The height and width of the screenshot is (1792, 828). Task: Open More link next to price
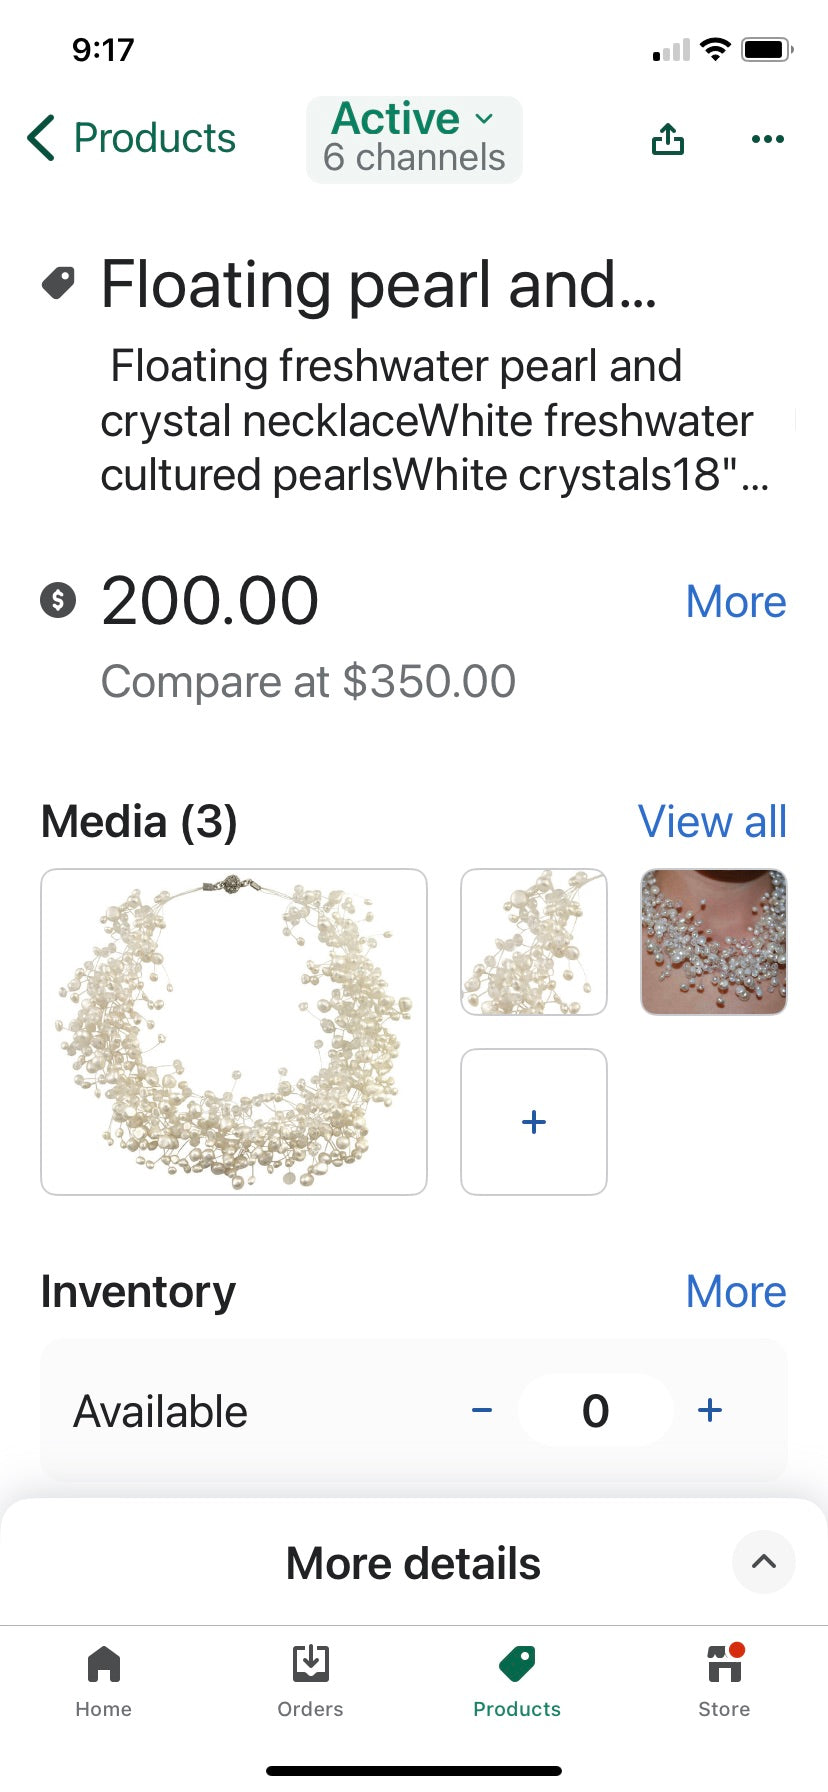click(x=736, y=602)
